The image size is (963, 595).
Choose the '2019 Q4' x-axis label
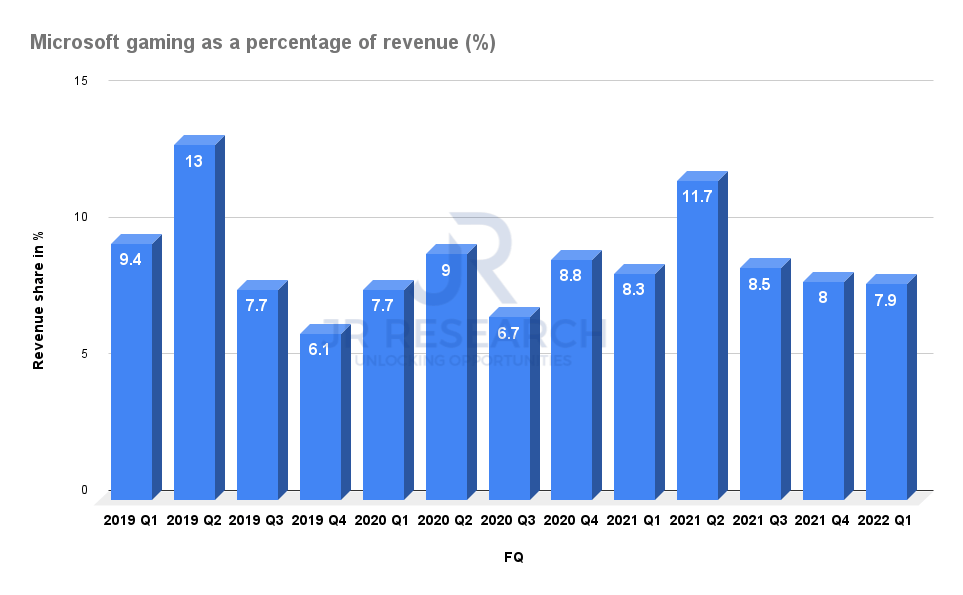coord(319,521)
